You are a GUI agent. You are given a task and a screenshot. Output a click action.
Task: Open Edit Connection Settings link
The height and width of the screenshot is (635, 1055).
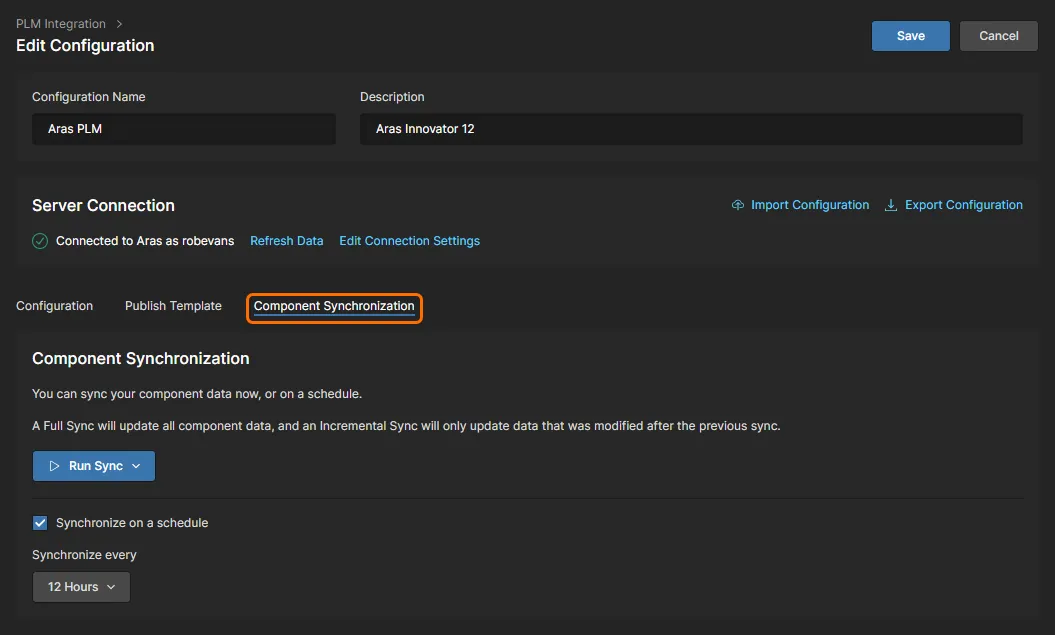click(409, 241)
